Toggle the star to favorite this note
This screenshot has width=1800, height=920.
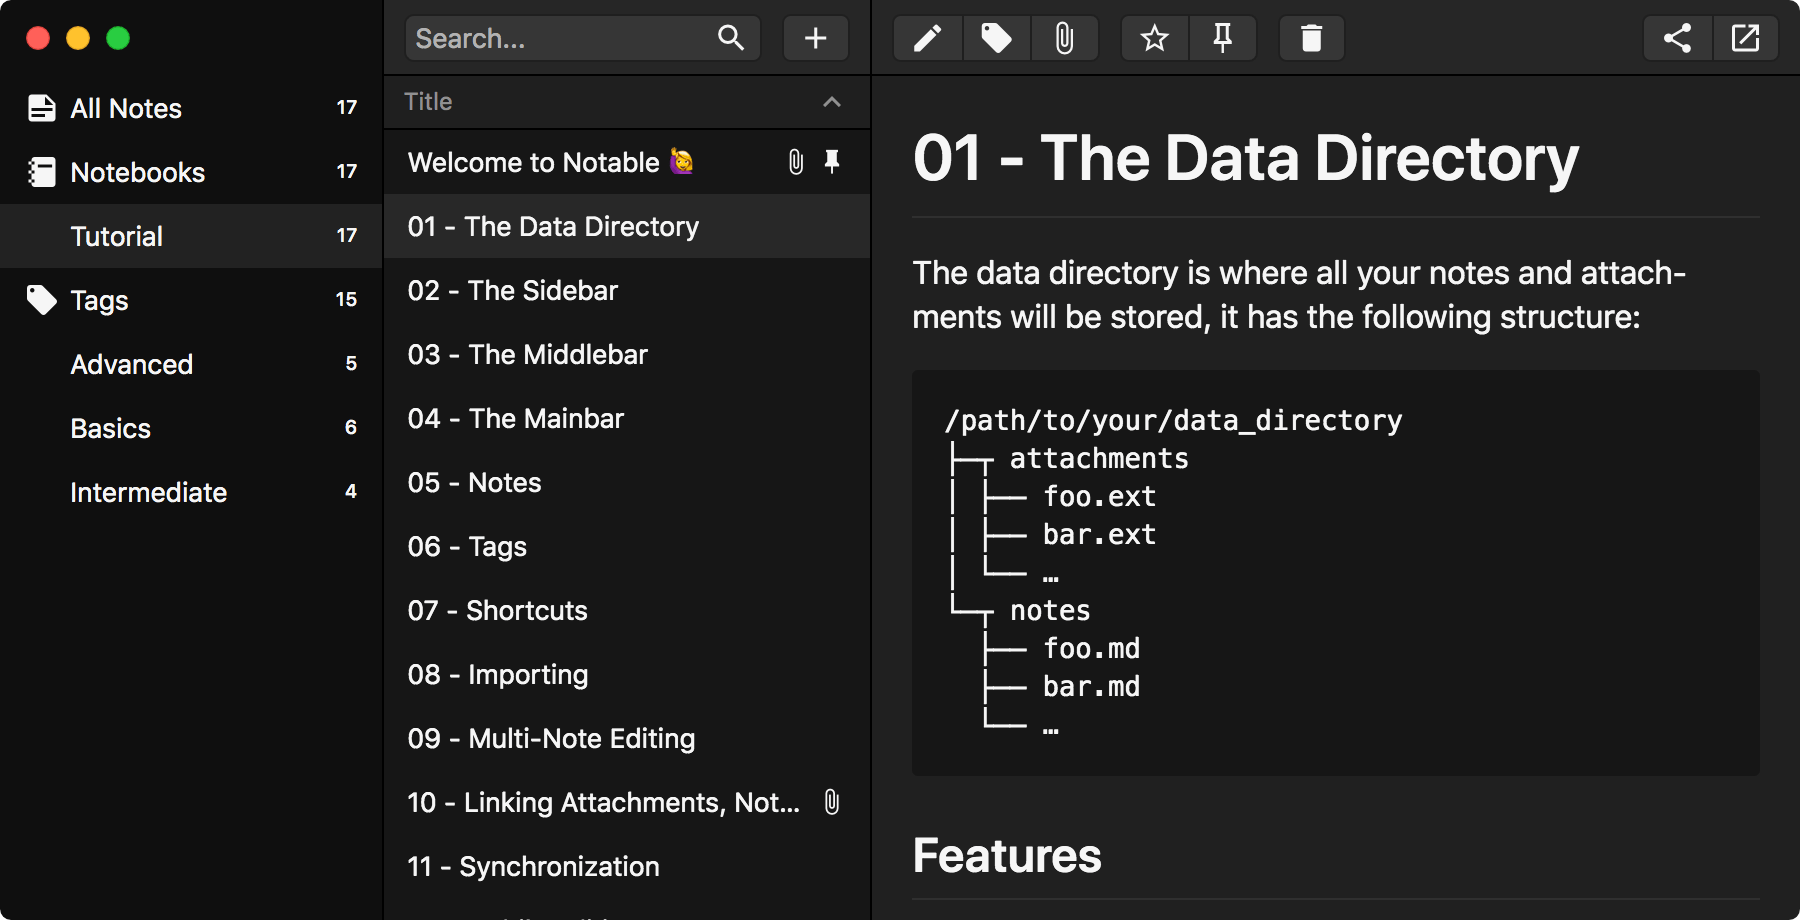[x=1154, y=38]
